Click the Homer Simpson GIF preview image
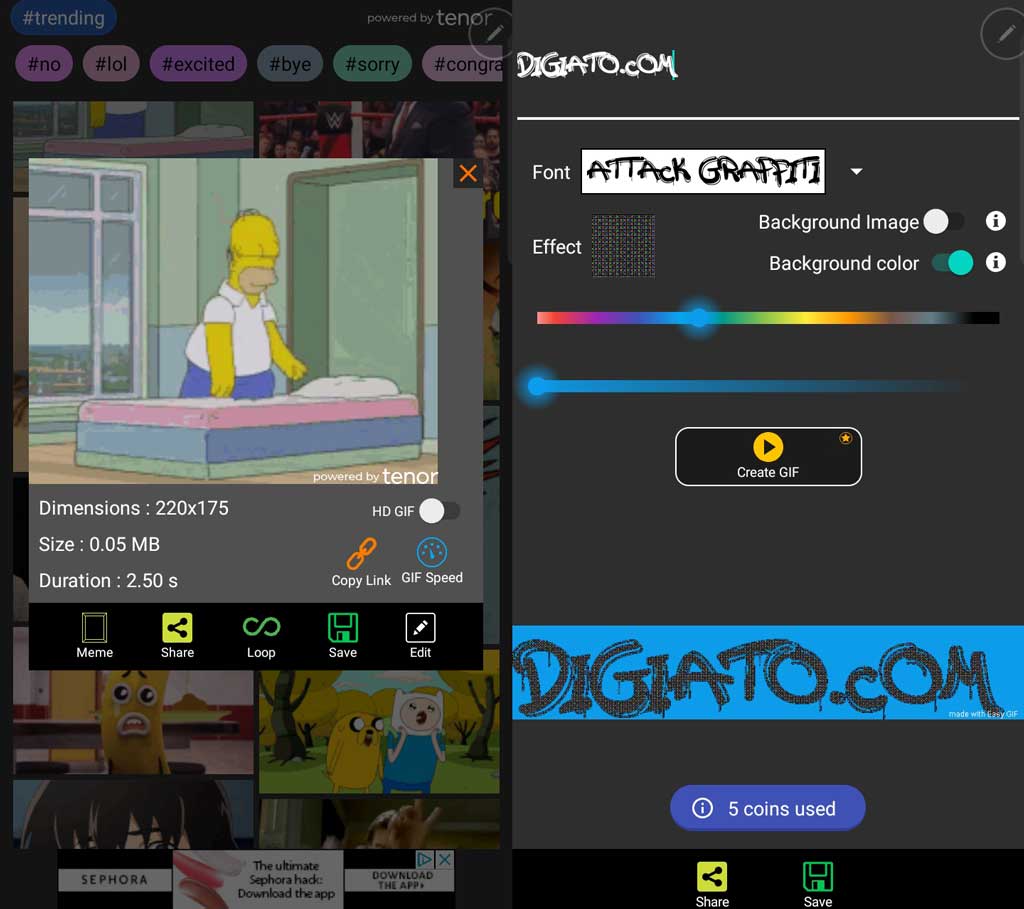This screenshot has width=1024, height=909. [x=233, y=321]
